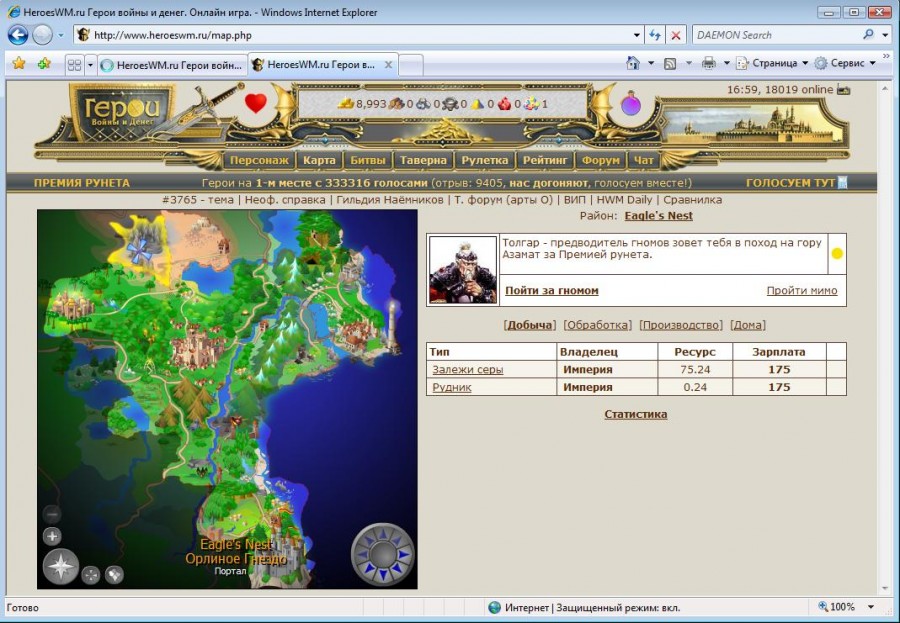Click the windmill location on map
The height and width of the screenshot is (623, 900).
138,250
